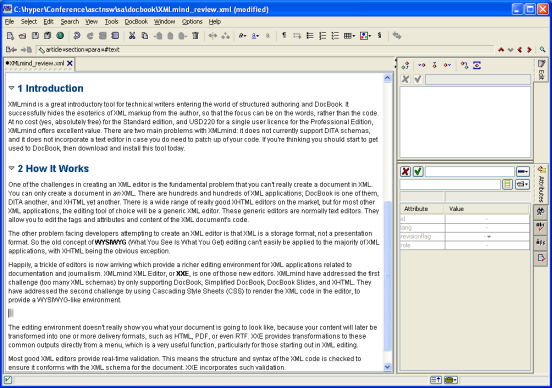Screen dimensions: 552x388
Task: Click the New document toolbar icon
Action: coord(10,36)
